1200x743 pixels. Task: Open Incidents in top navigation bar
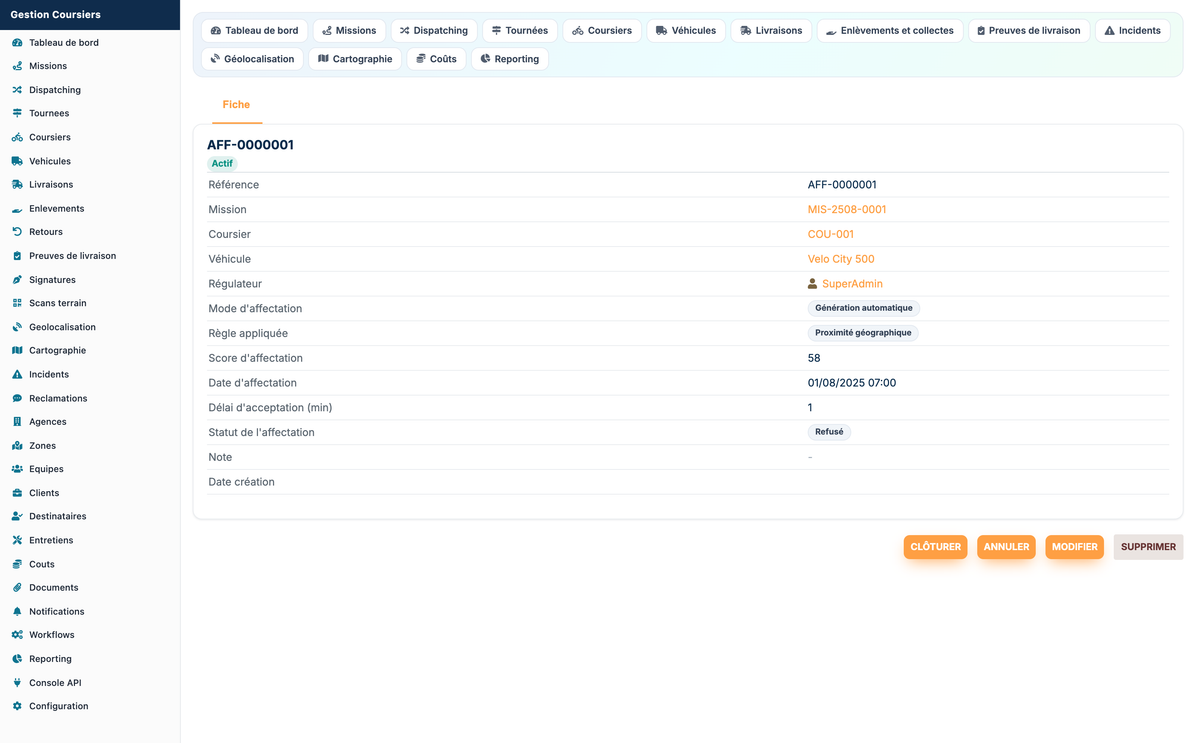click(1133, 31)
